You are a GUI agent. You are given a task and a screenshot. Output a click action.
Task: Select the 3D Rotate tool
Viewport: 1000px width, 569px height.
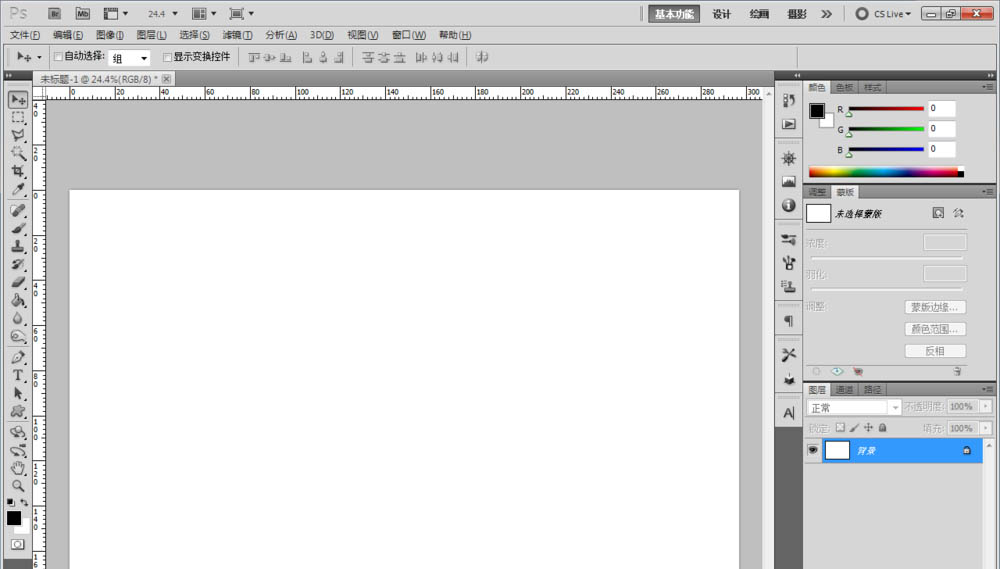click(x=18, y=432)
